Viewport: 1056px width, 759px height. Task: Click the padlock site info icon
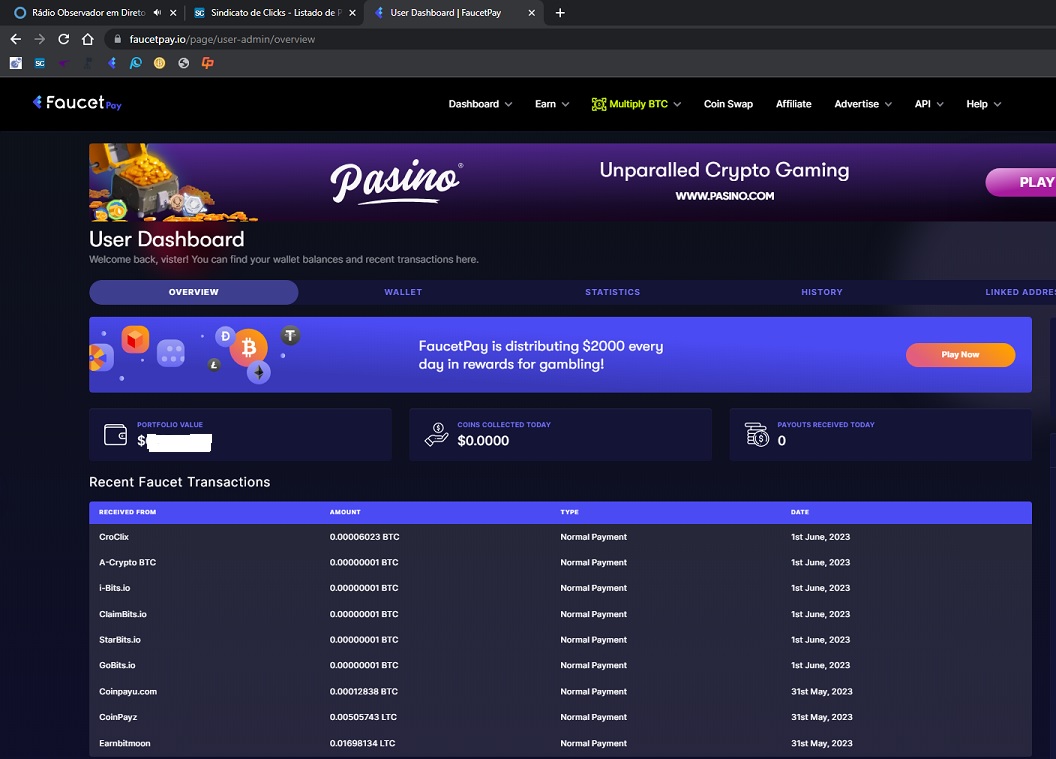point(118,39)
